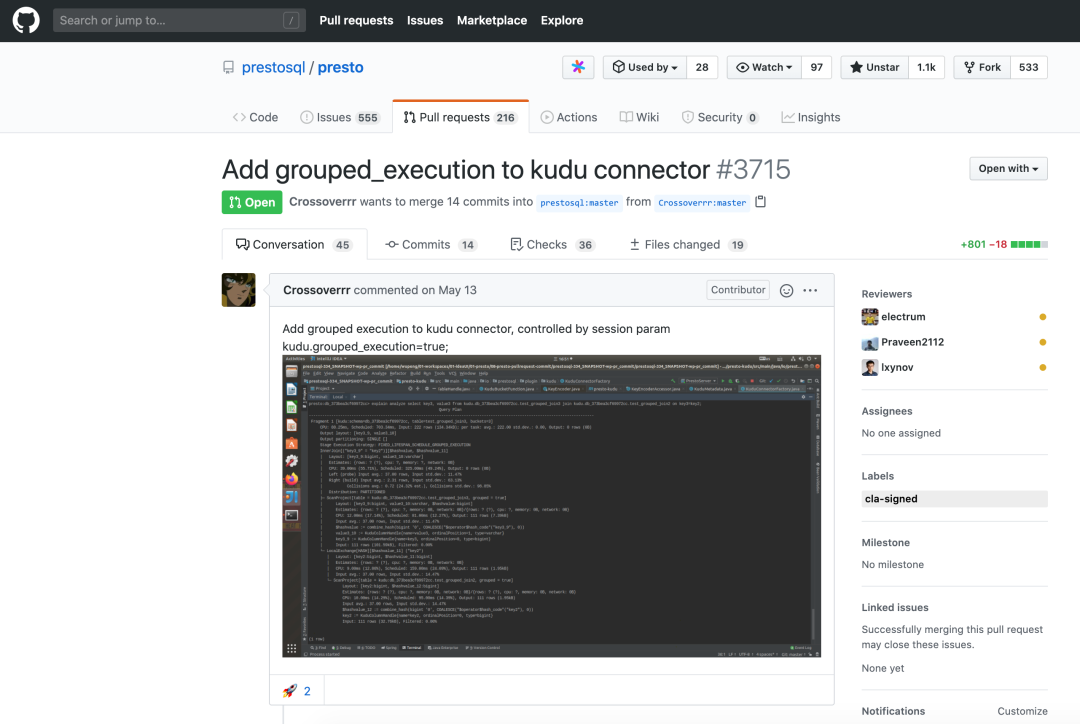Click the prestosql:master base branch
1080x724 pixels.
579,203
